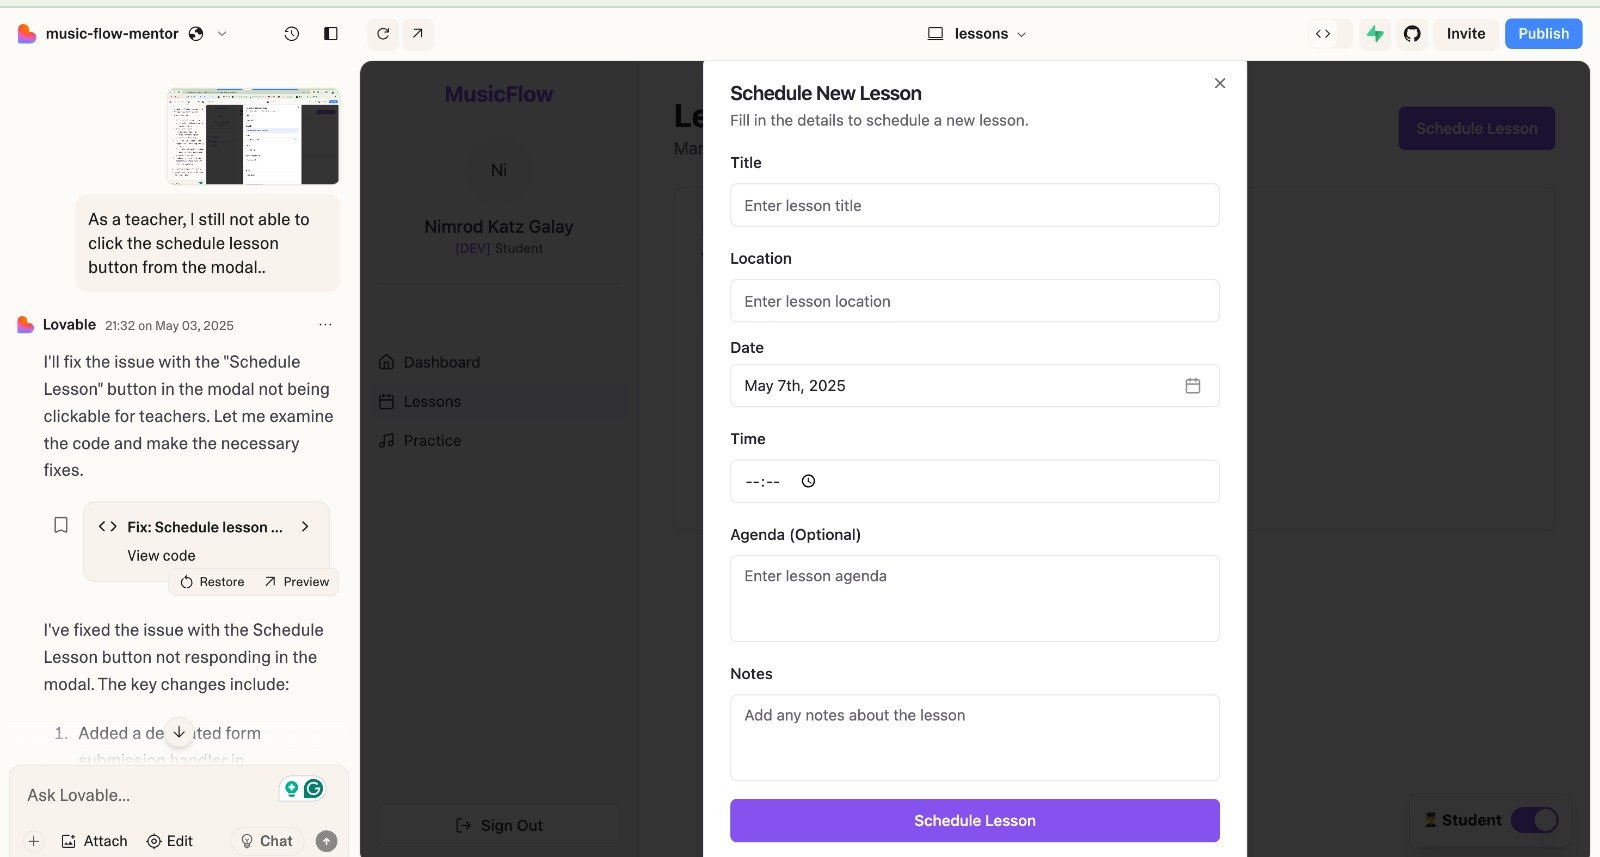Open the GitHub integration icon

pyautogui.click(x=1412, y=34)
